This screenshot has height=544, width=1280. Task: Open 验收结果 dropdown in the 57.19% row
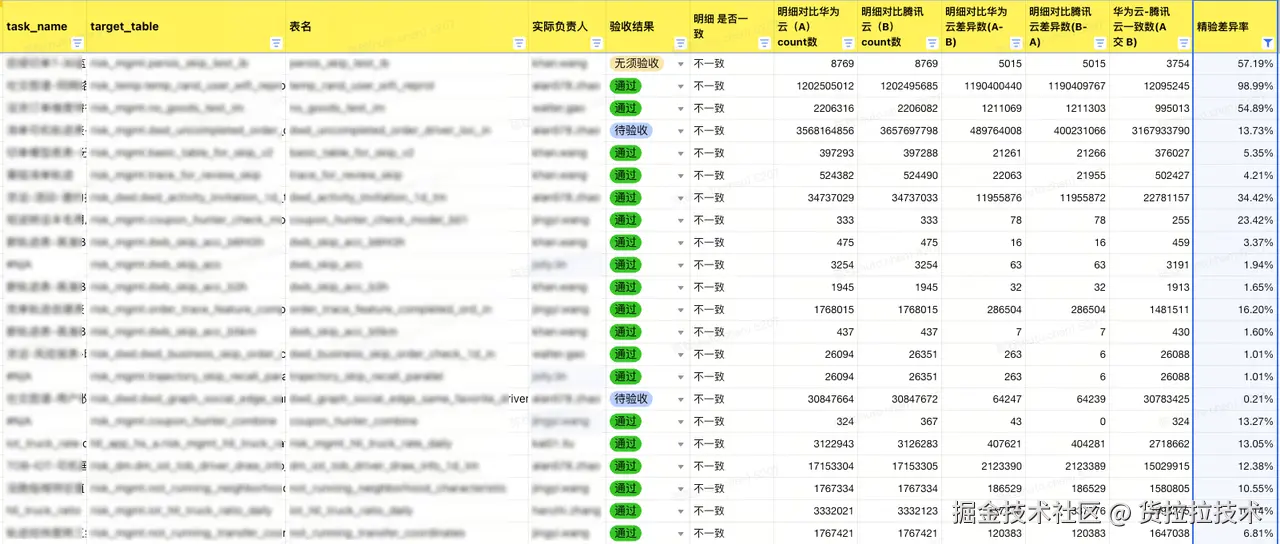coord(681,64)
